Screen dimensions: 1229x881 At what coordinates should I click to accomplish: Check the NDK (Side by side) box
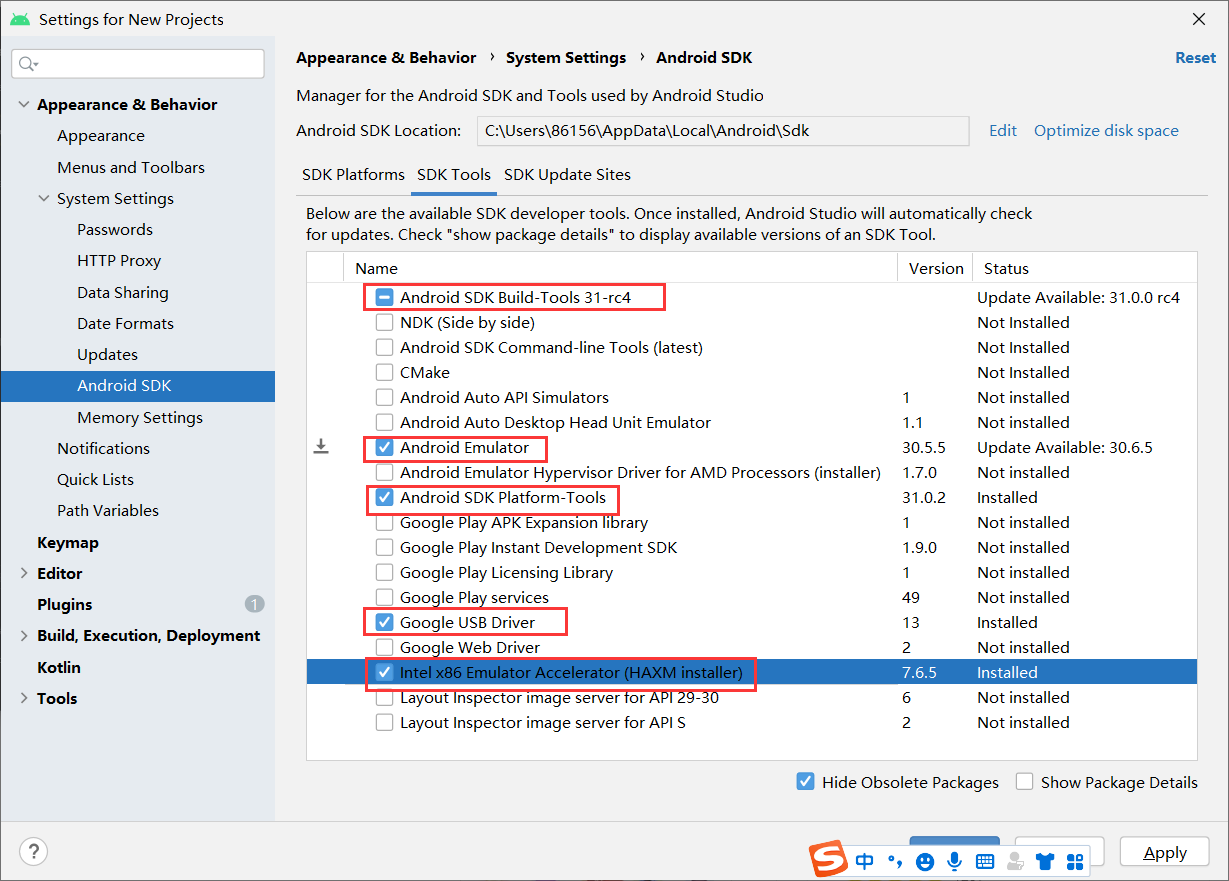point(384,322)
